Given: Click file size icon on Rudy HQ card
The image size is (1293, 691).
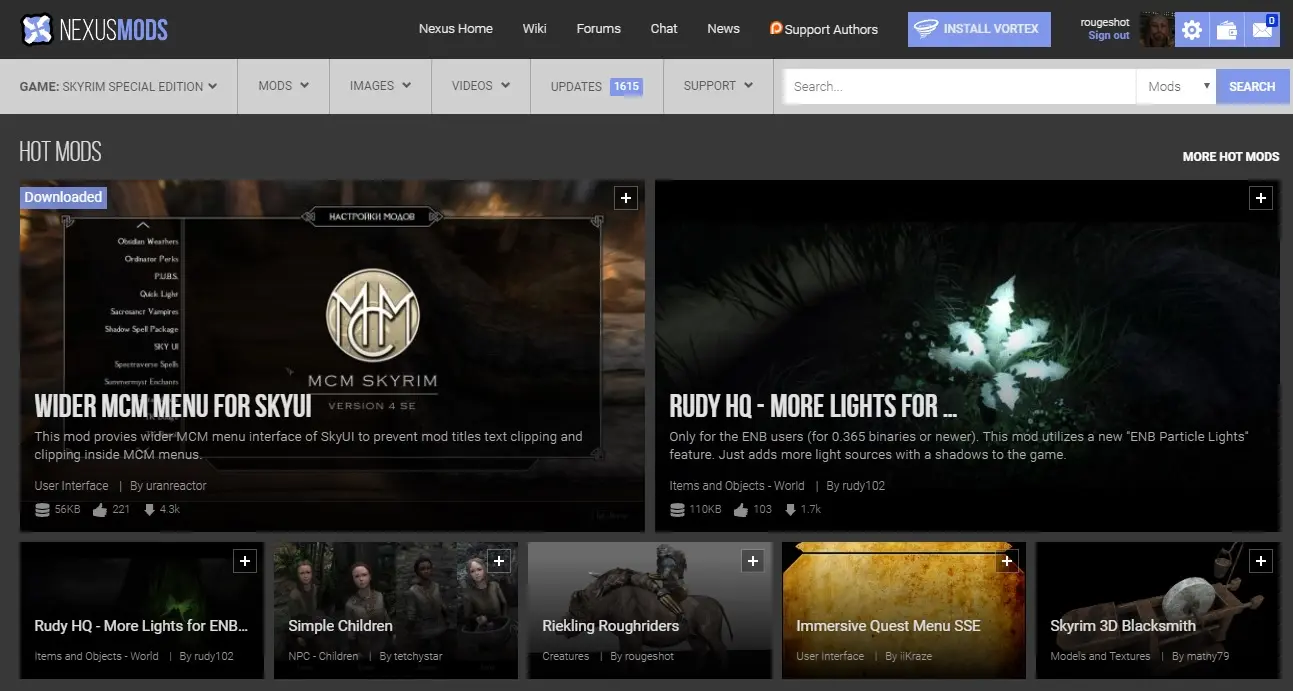Looking at the screenshot, I should point(677,510).
